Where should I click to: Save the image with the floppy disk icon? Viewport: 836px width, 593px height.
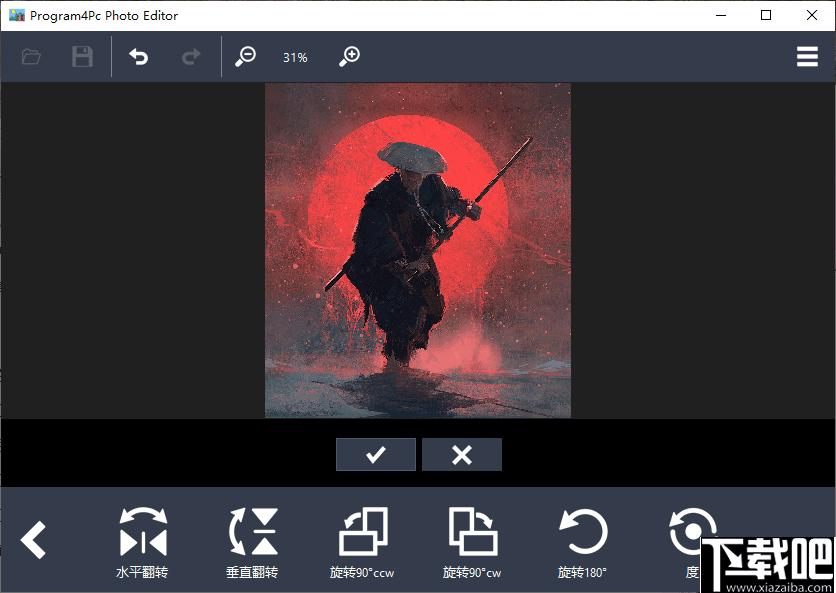pos(83,57)
